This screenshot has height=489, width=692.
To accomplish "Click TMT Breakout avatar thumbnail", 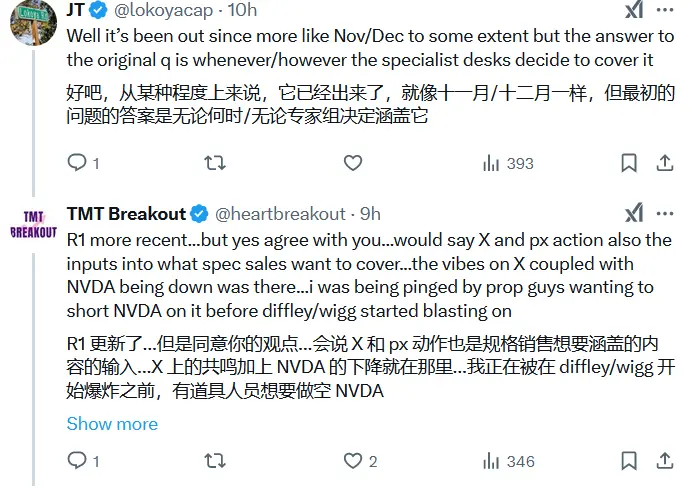I will (x=33, y=225).
